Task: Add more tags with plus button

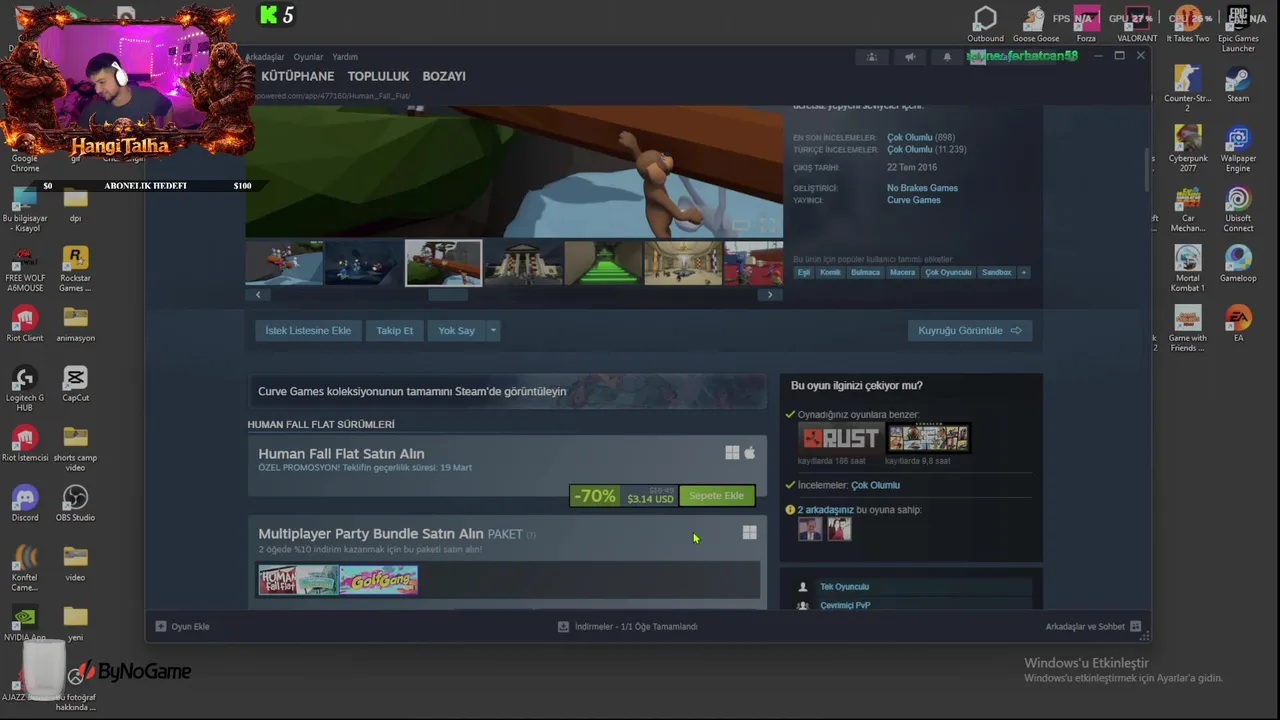Action: (x=1023, y=272)
